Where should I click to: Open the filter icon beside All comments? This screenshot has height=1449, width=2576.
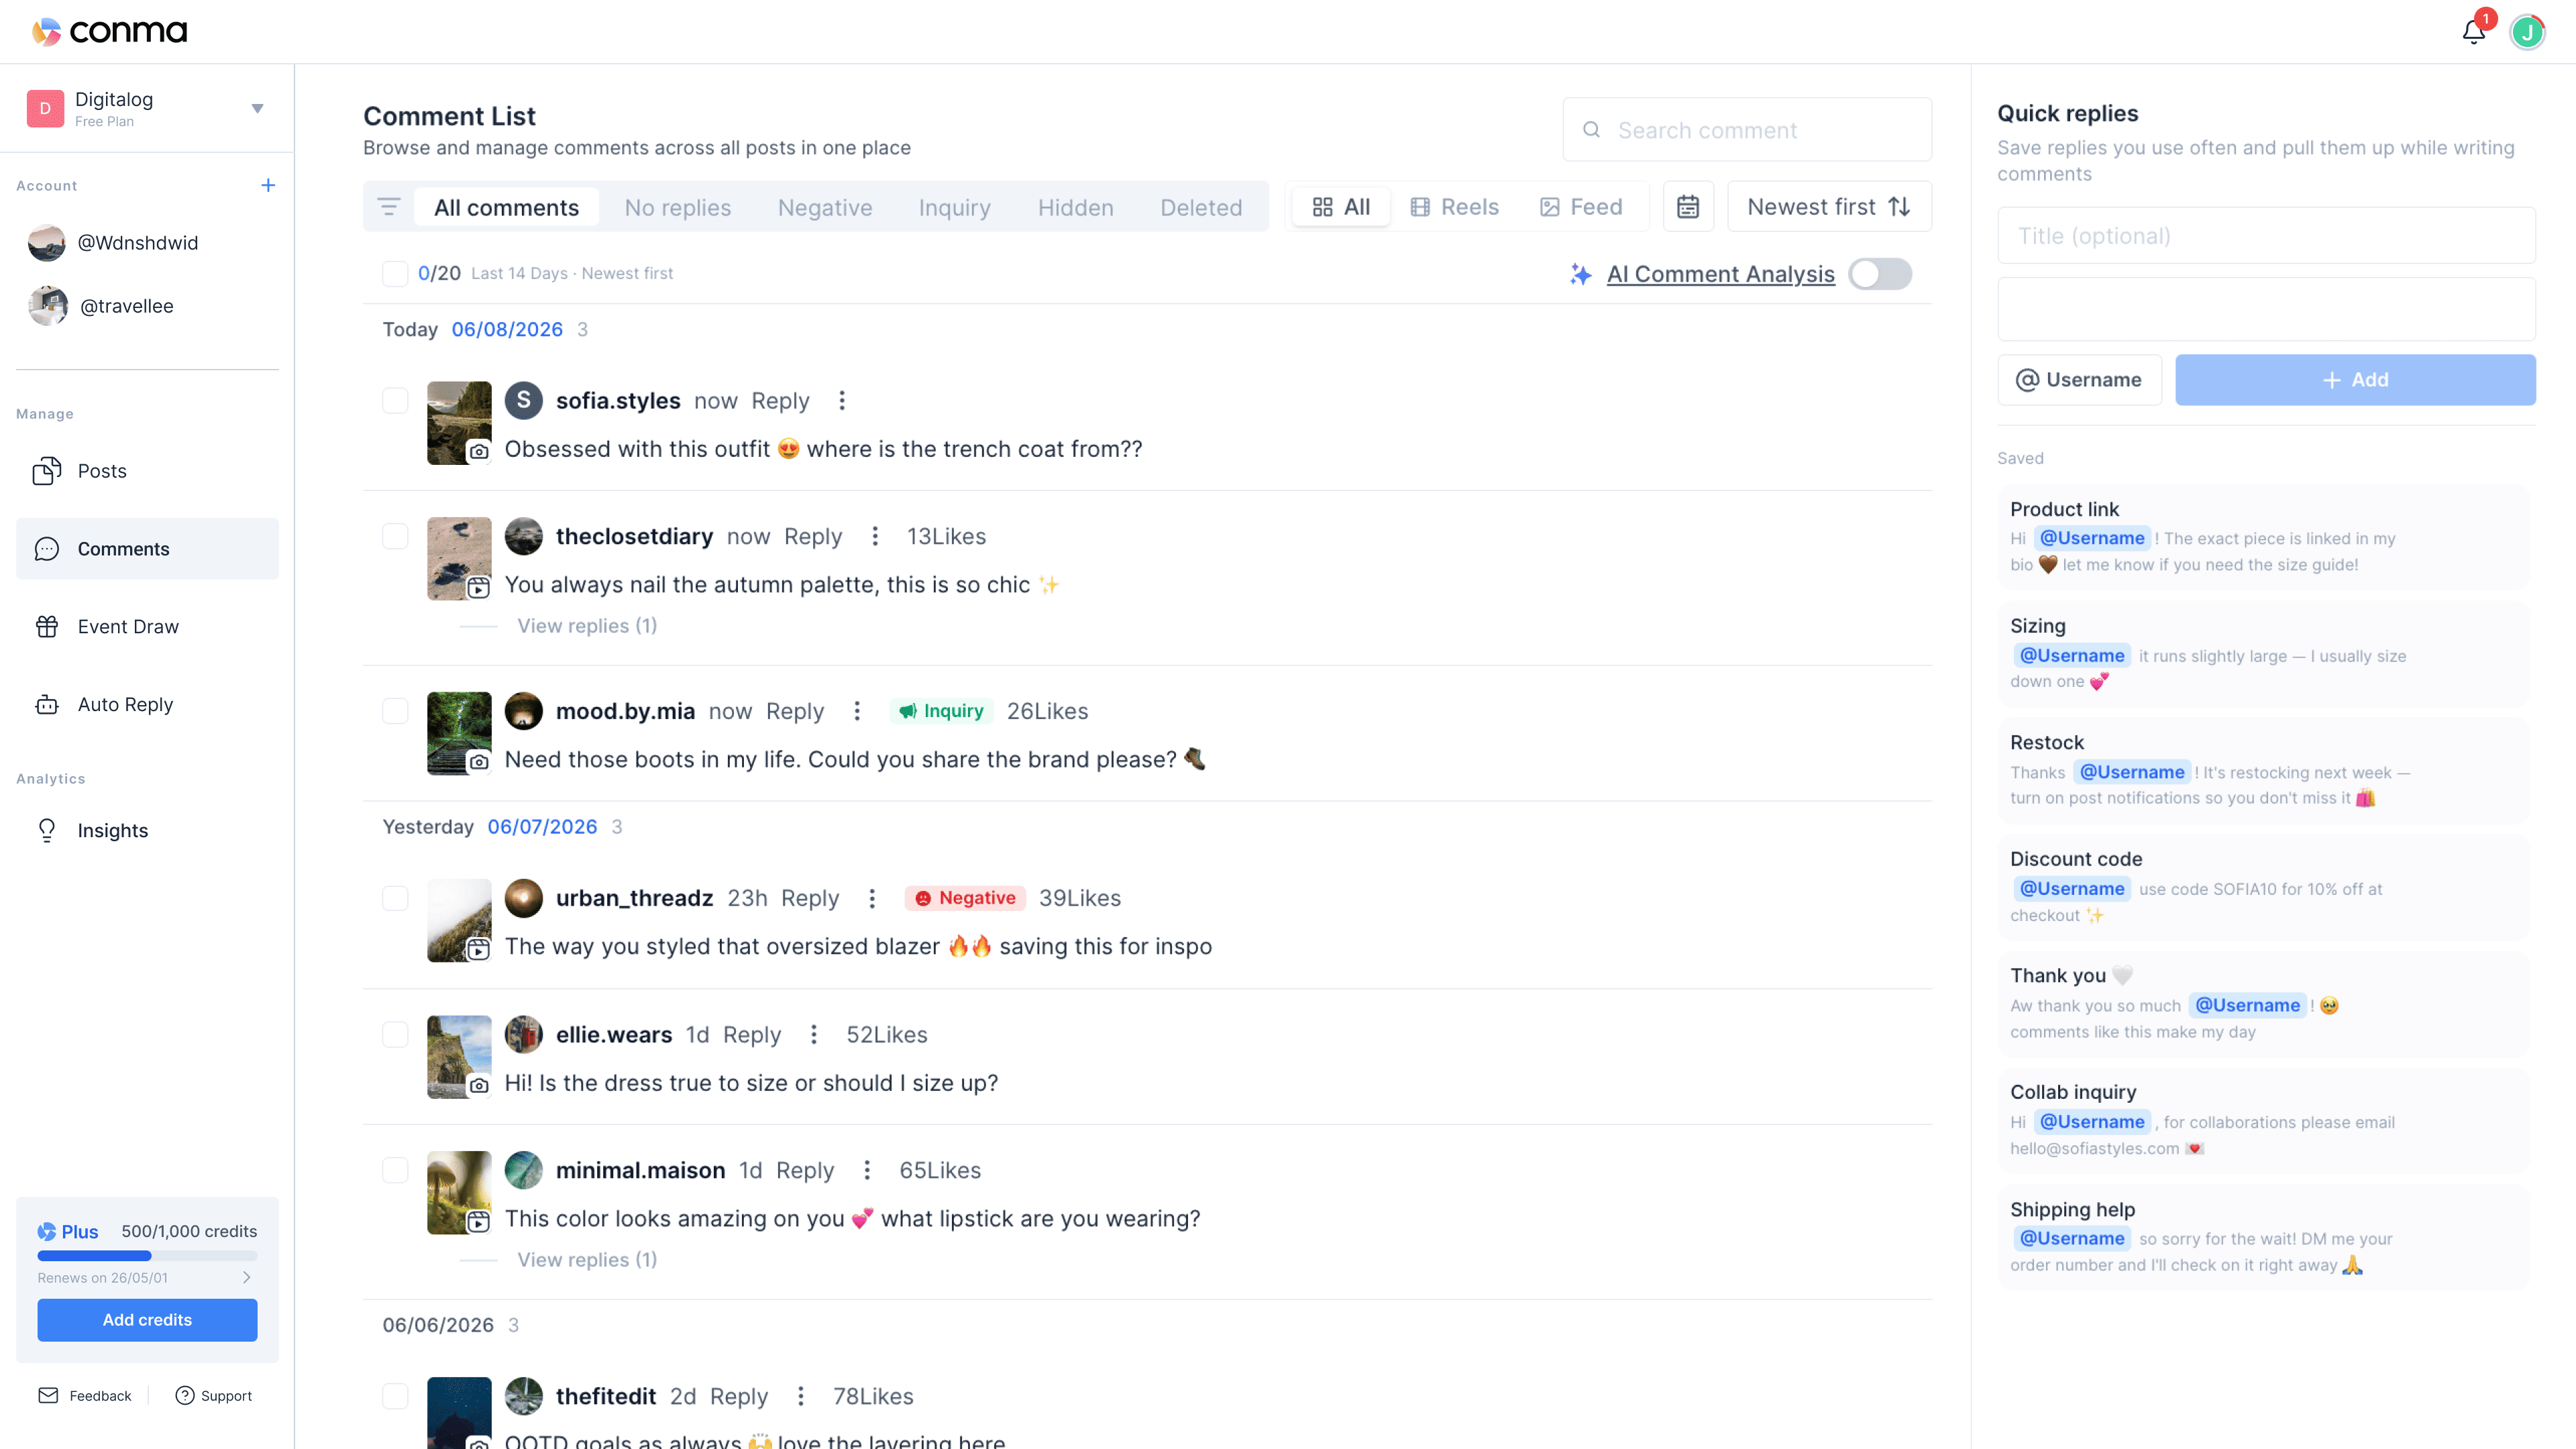389,207
